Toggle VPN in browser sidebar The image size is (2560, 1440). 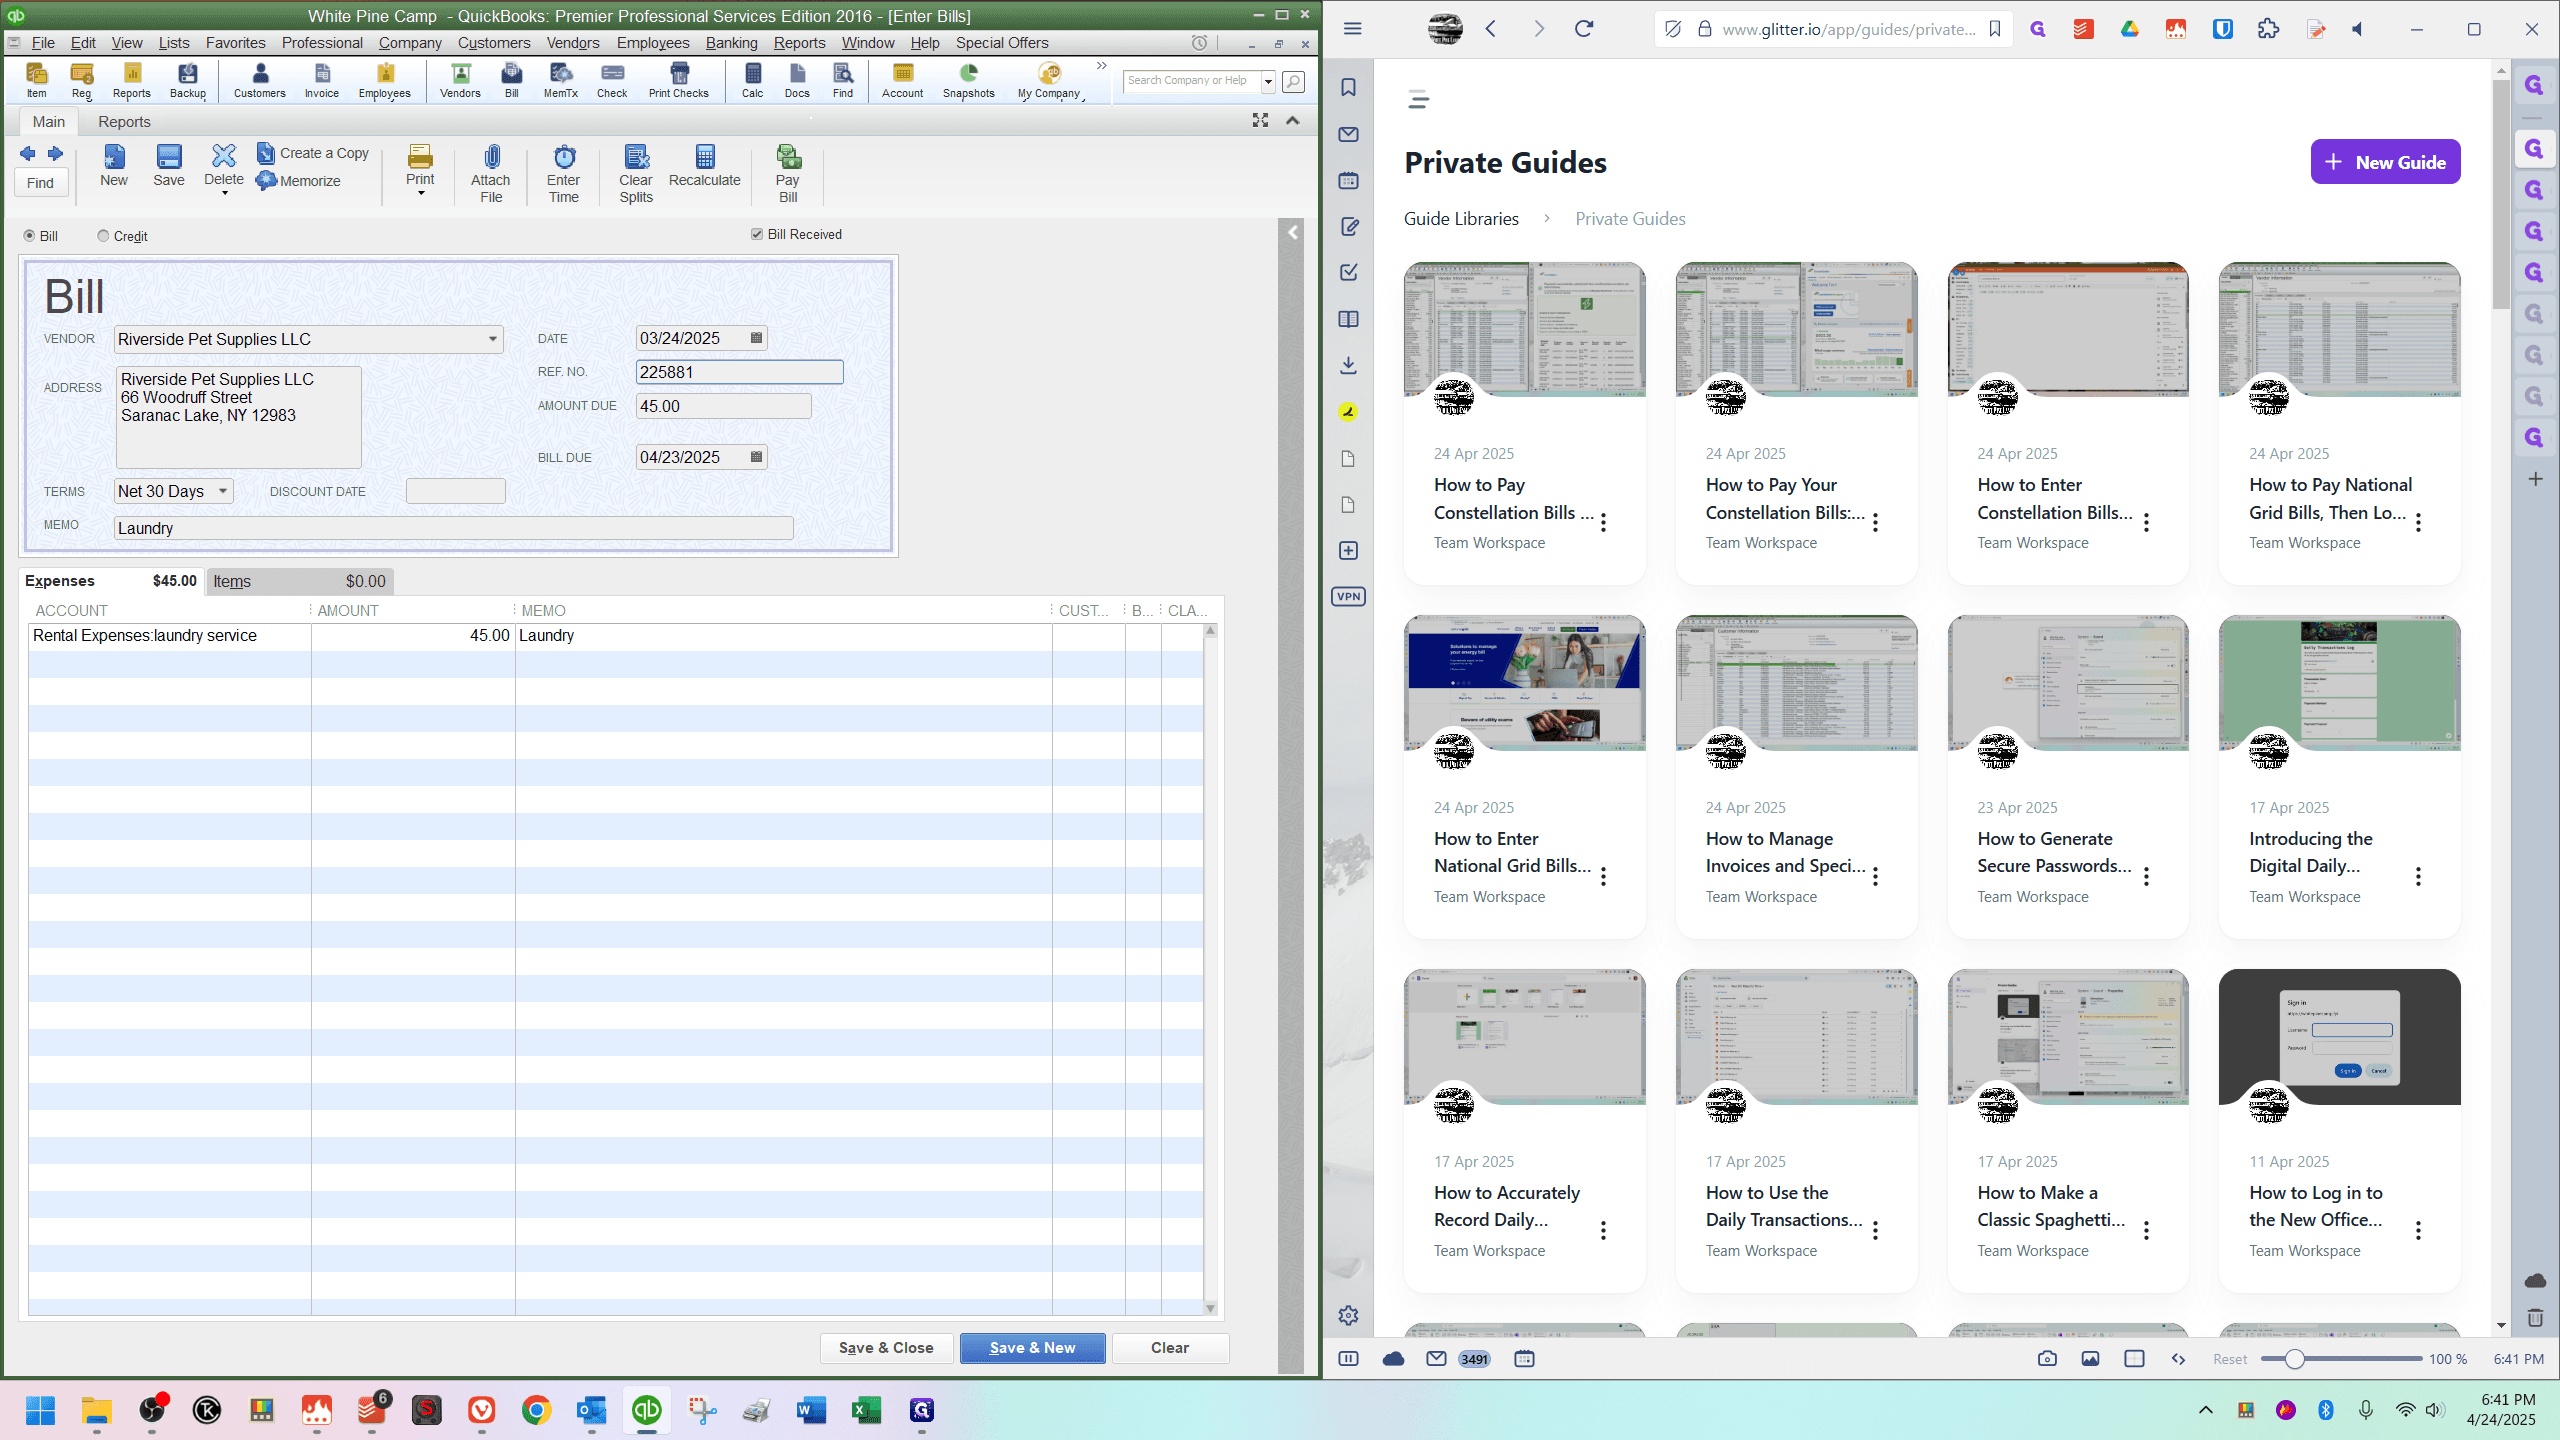pyautogui.click(x=1348, y=597)
